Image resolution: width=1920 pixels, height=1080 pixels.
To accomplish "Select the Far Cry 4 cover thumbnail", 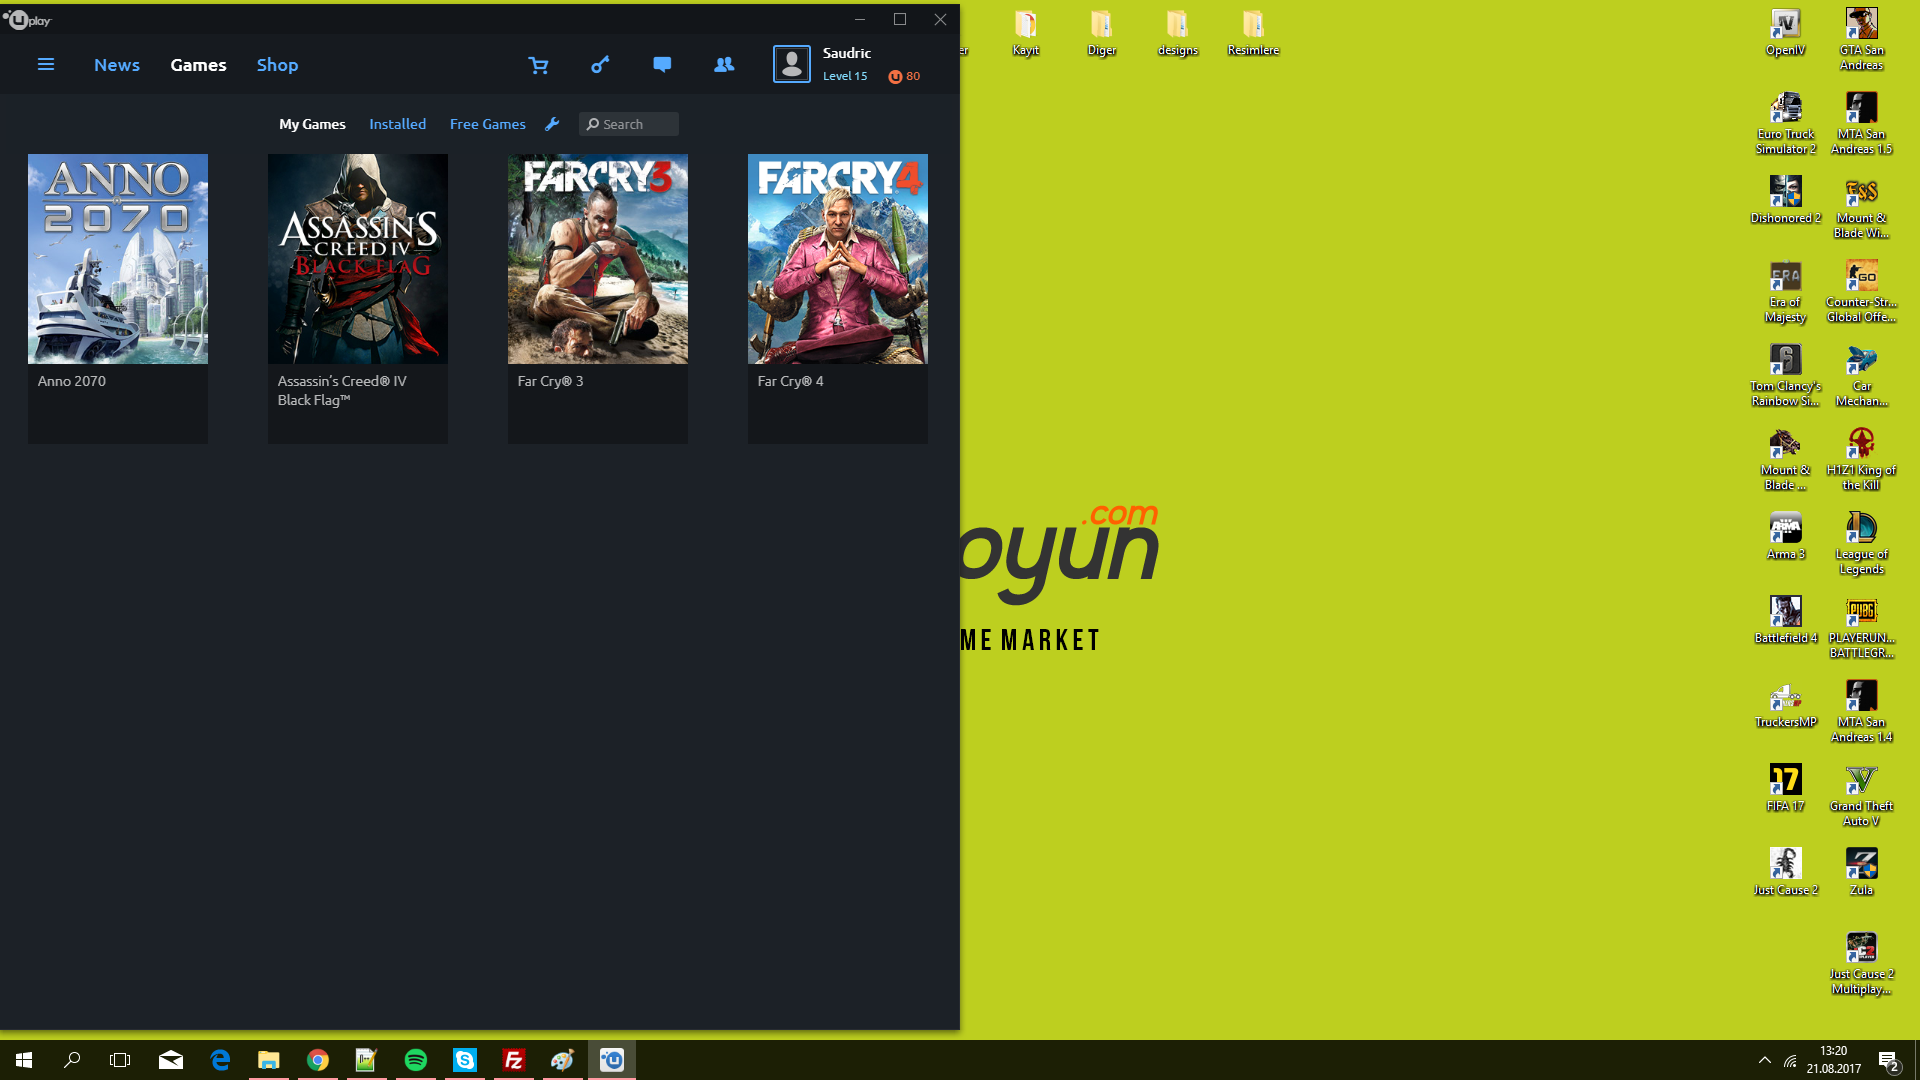I will pyautogui.click(x=838, y=259).
